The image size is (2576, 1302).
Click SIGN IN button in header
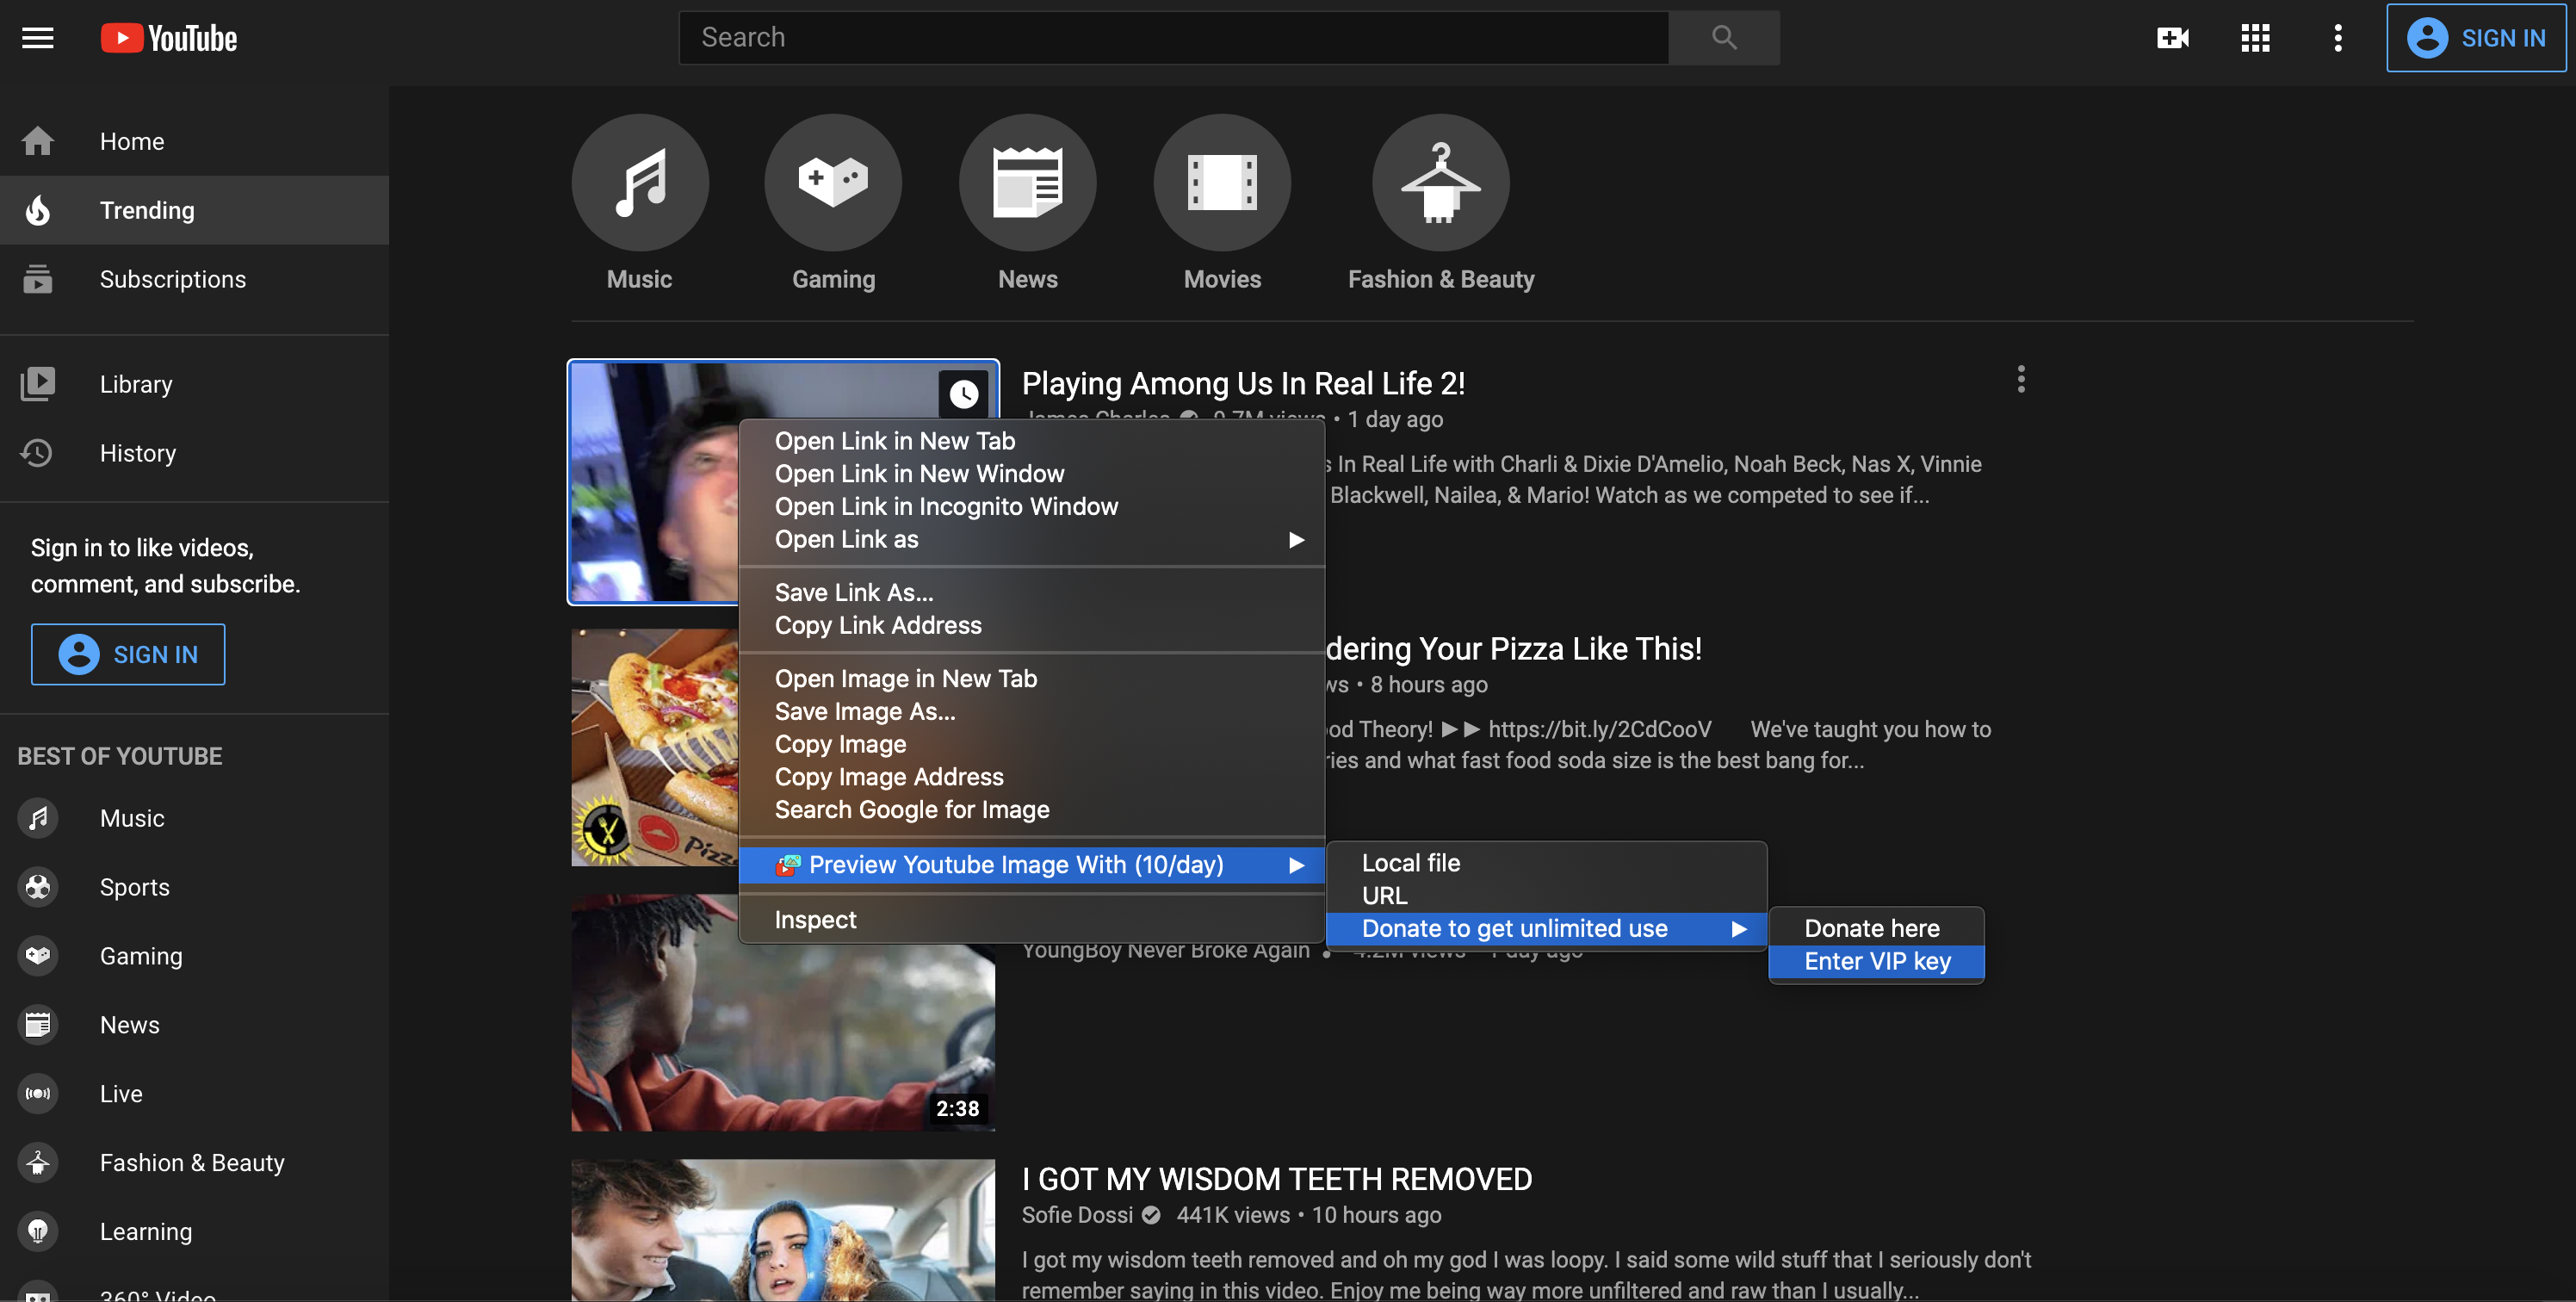coord(2476,38)
